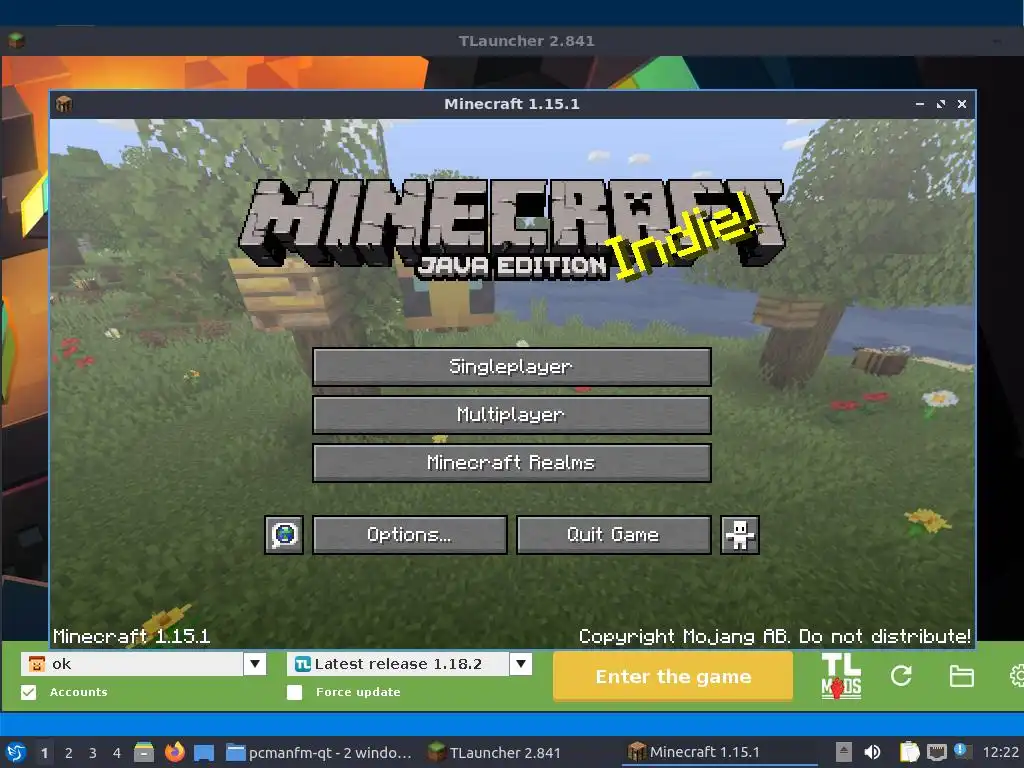Screen dimensions: 1024x768
Task: Open the language globe button in Minecraft menu
Action: click(x=284, y=535)
